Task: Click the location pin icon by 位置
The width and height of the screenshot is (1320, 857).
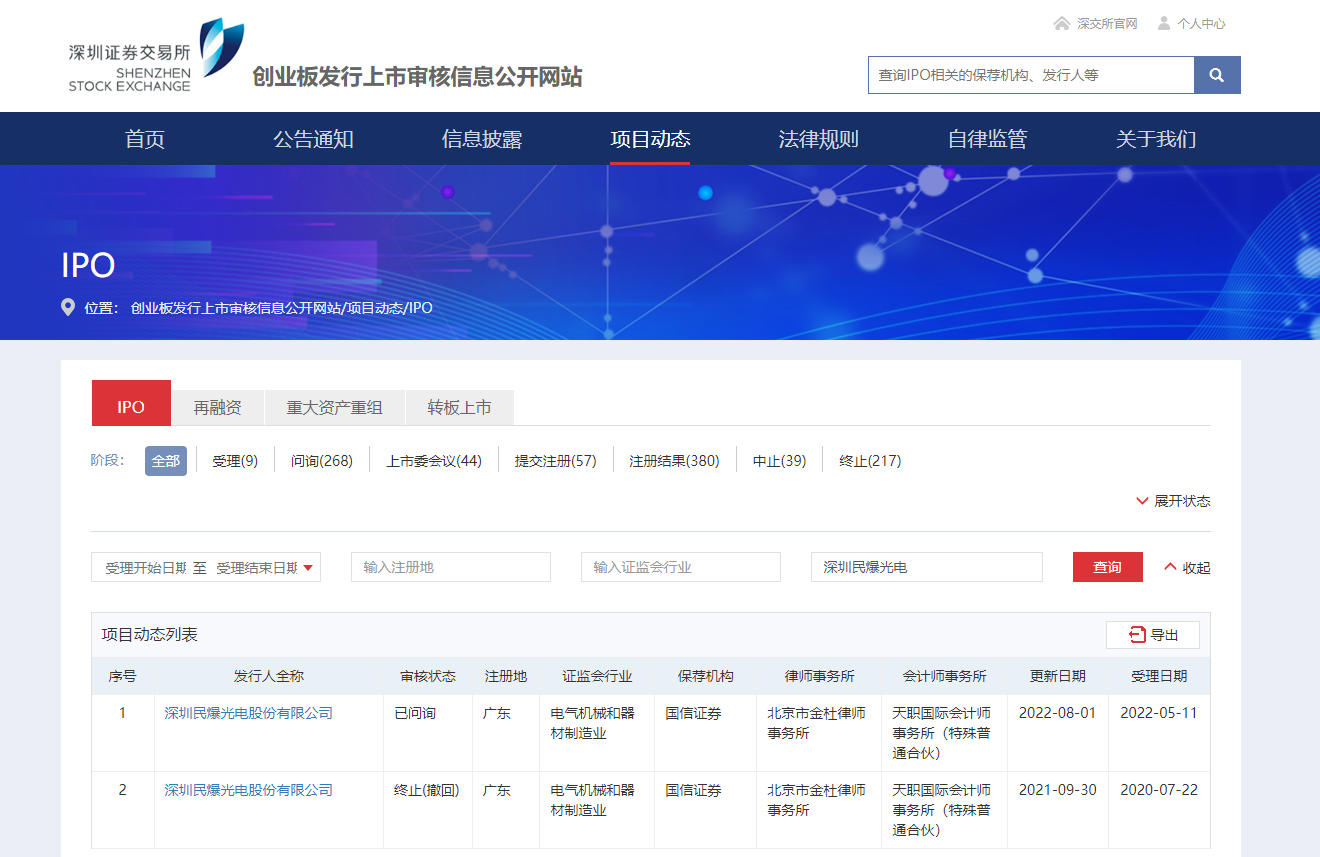Action: pyautogui.click(x=68, y=307)
